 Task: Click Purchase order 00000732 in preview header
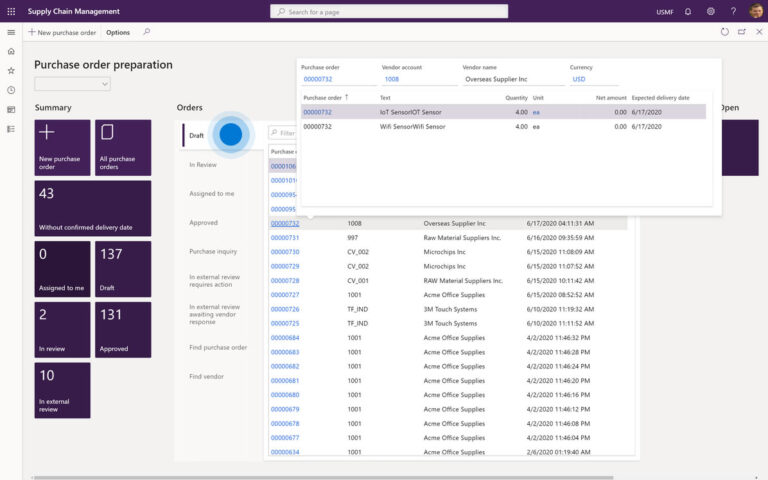point(318,79)
